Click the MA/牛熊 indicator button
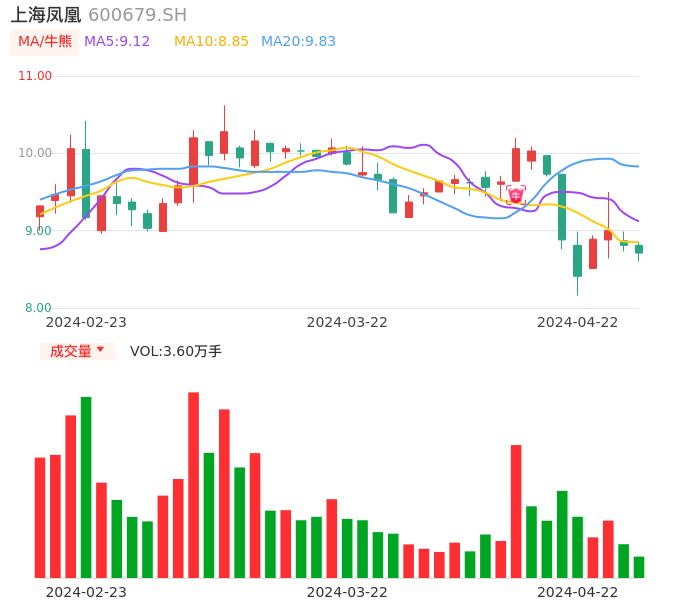The image size is (686, 606). coord(45,42)
